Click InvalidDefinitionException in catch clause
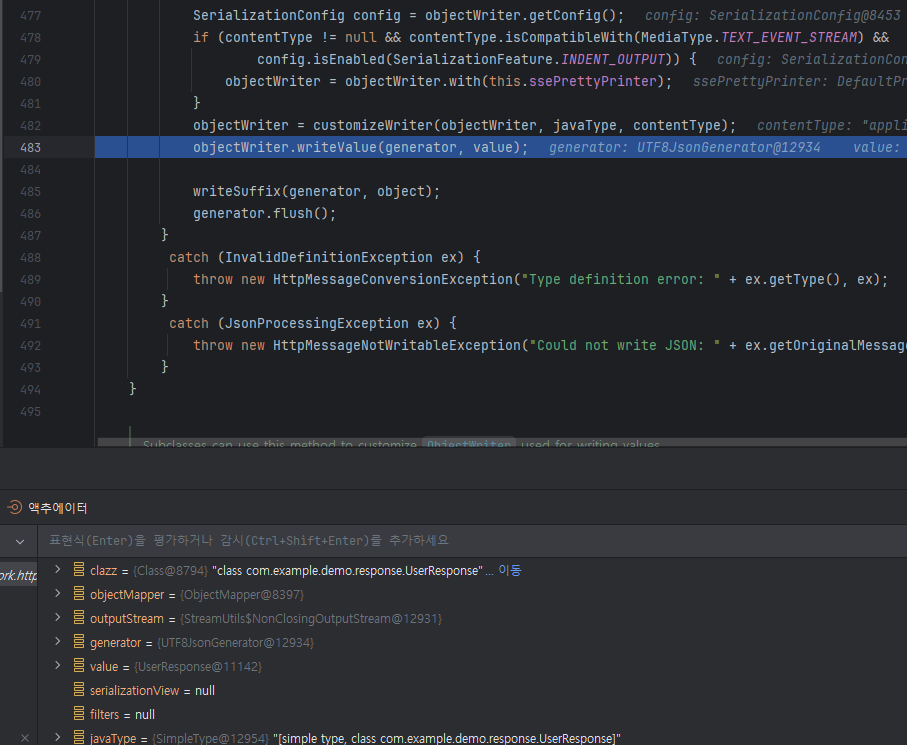This screenshot has width=907, height=745. pos(329,257)
